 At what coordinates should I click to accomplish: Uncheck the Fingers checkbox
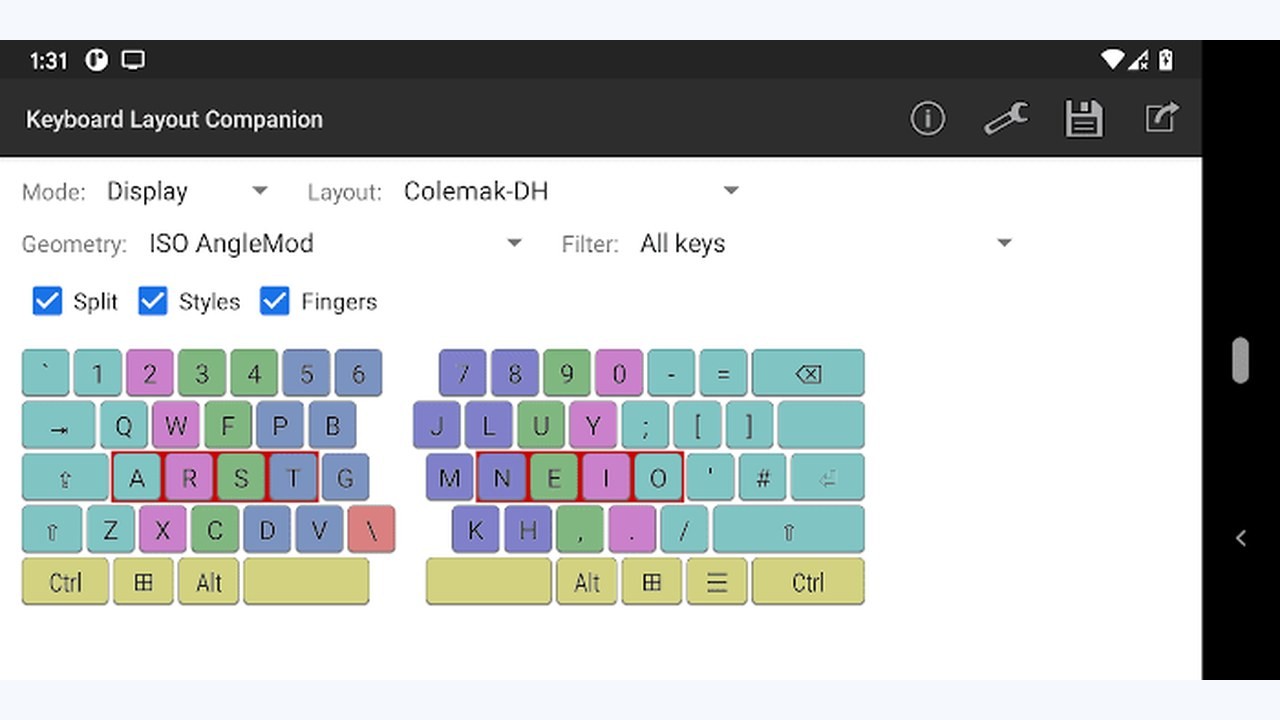[275, 301]
